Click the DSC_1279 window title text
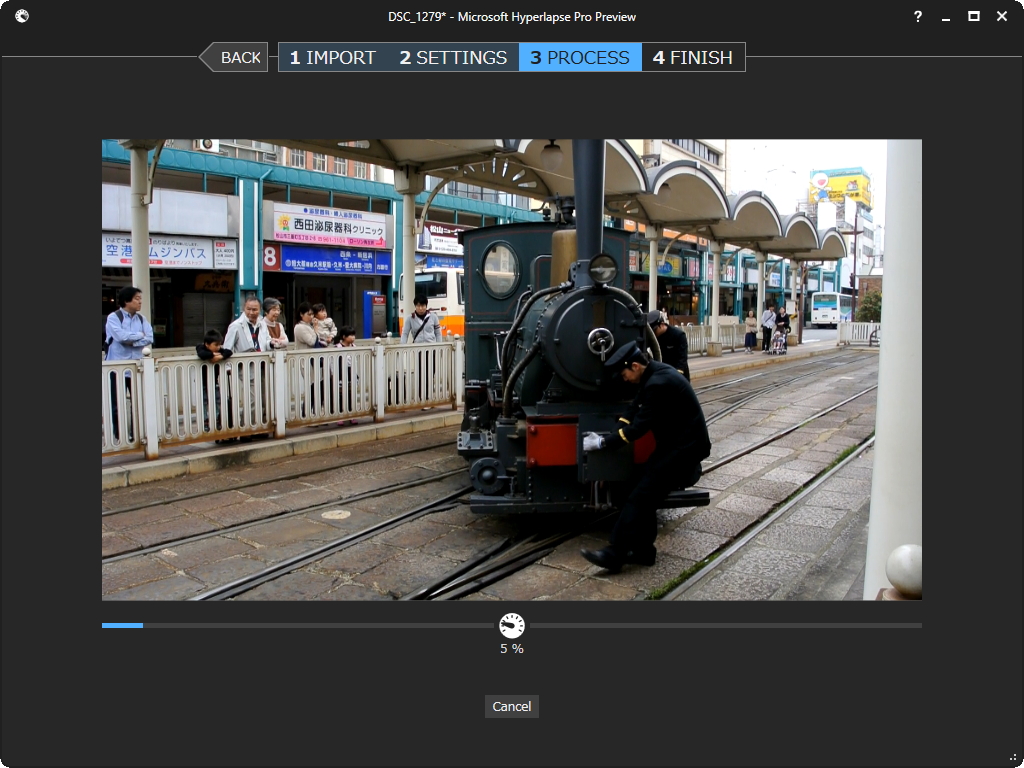This screenshot has width=1024, height=768. [x=512, y=17]
